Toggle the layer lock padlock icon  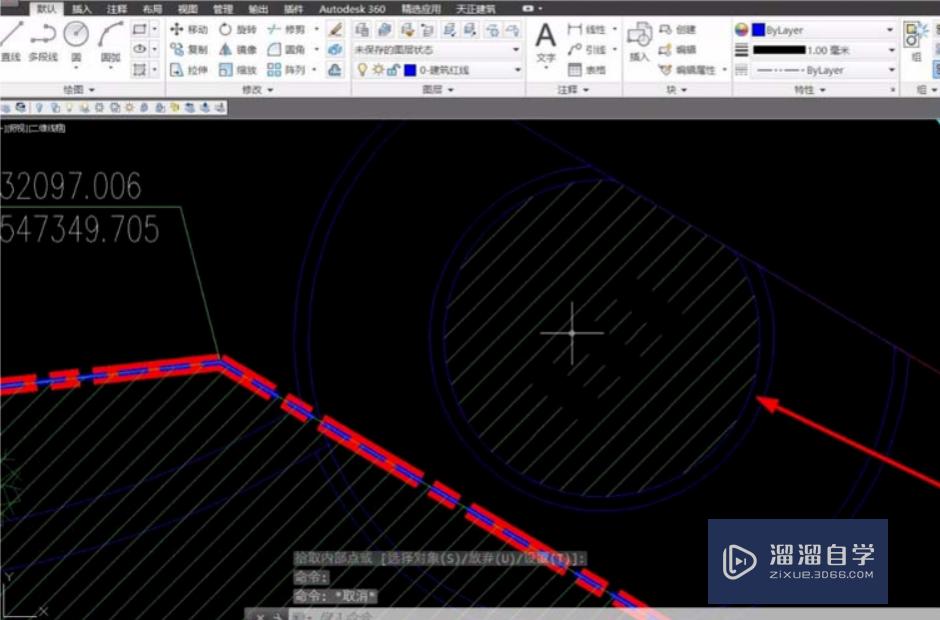pos(393,70)
